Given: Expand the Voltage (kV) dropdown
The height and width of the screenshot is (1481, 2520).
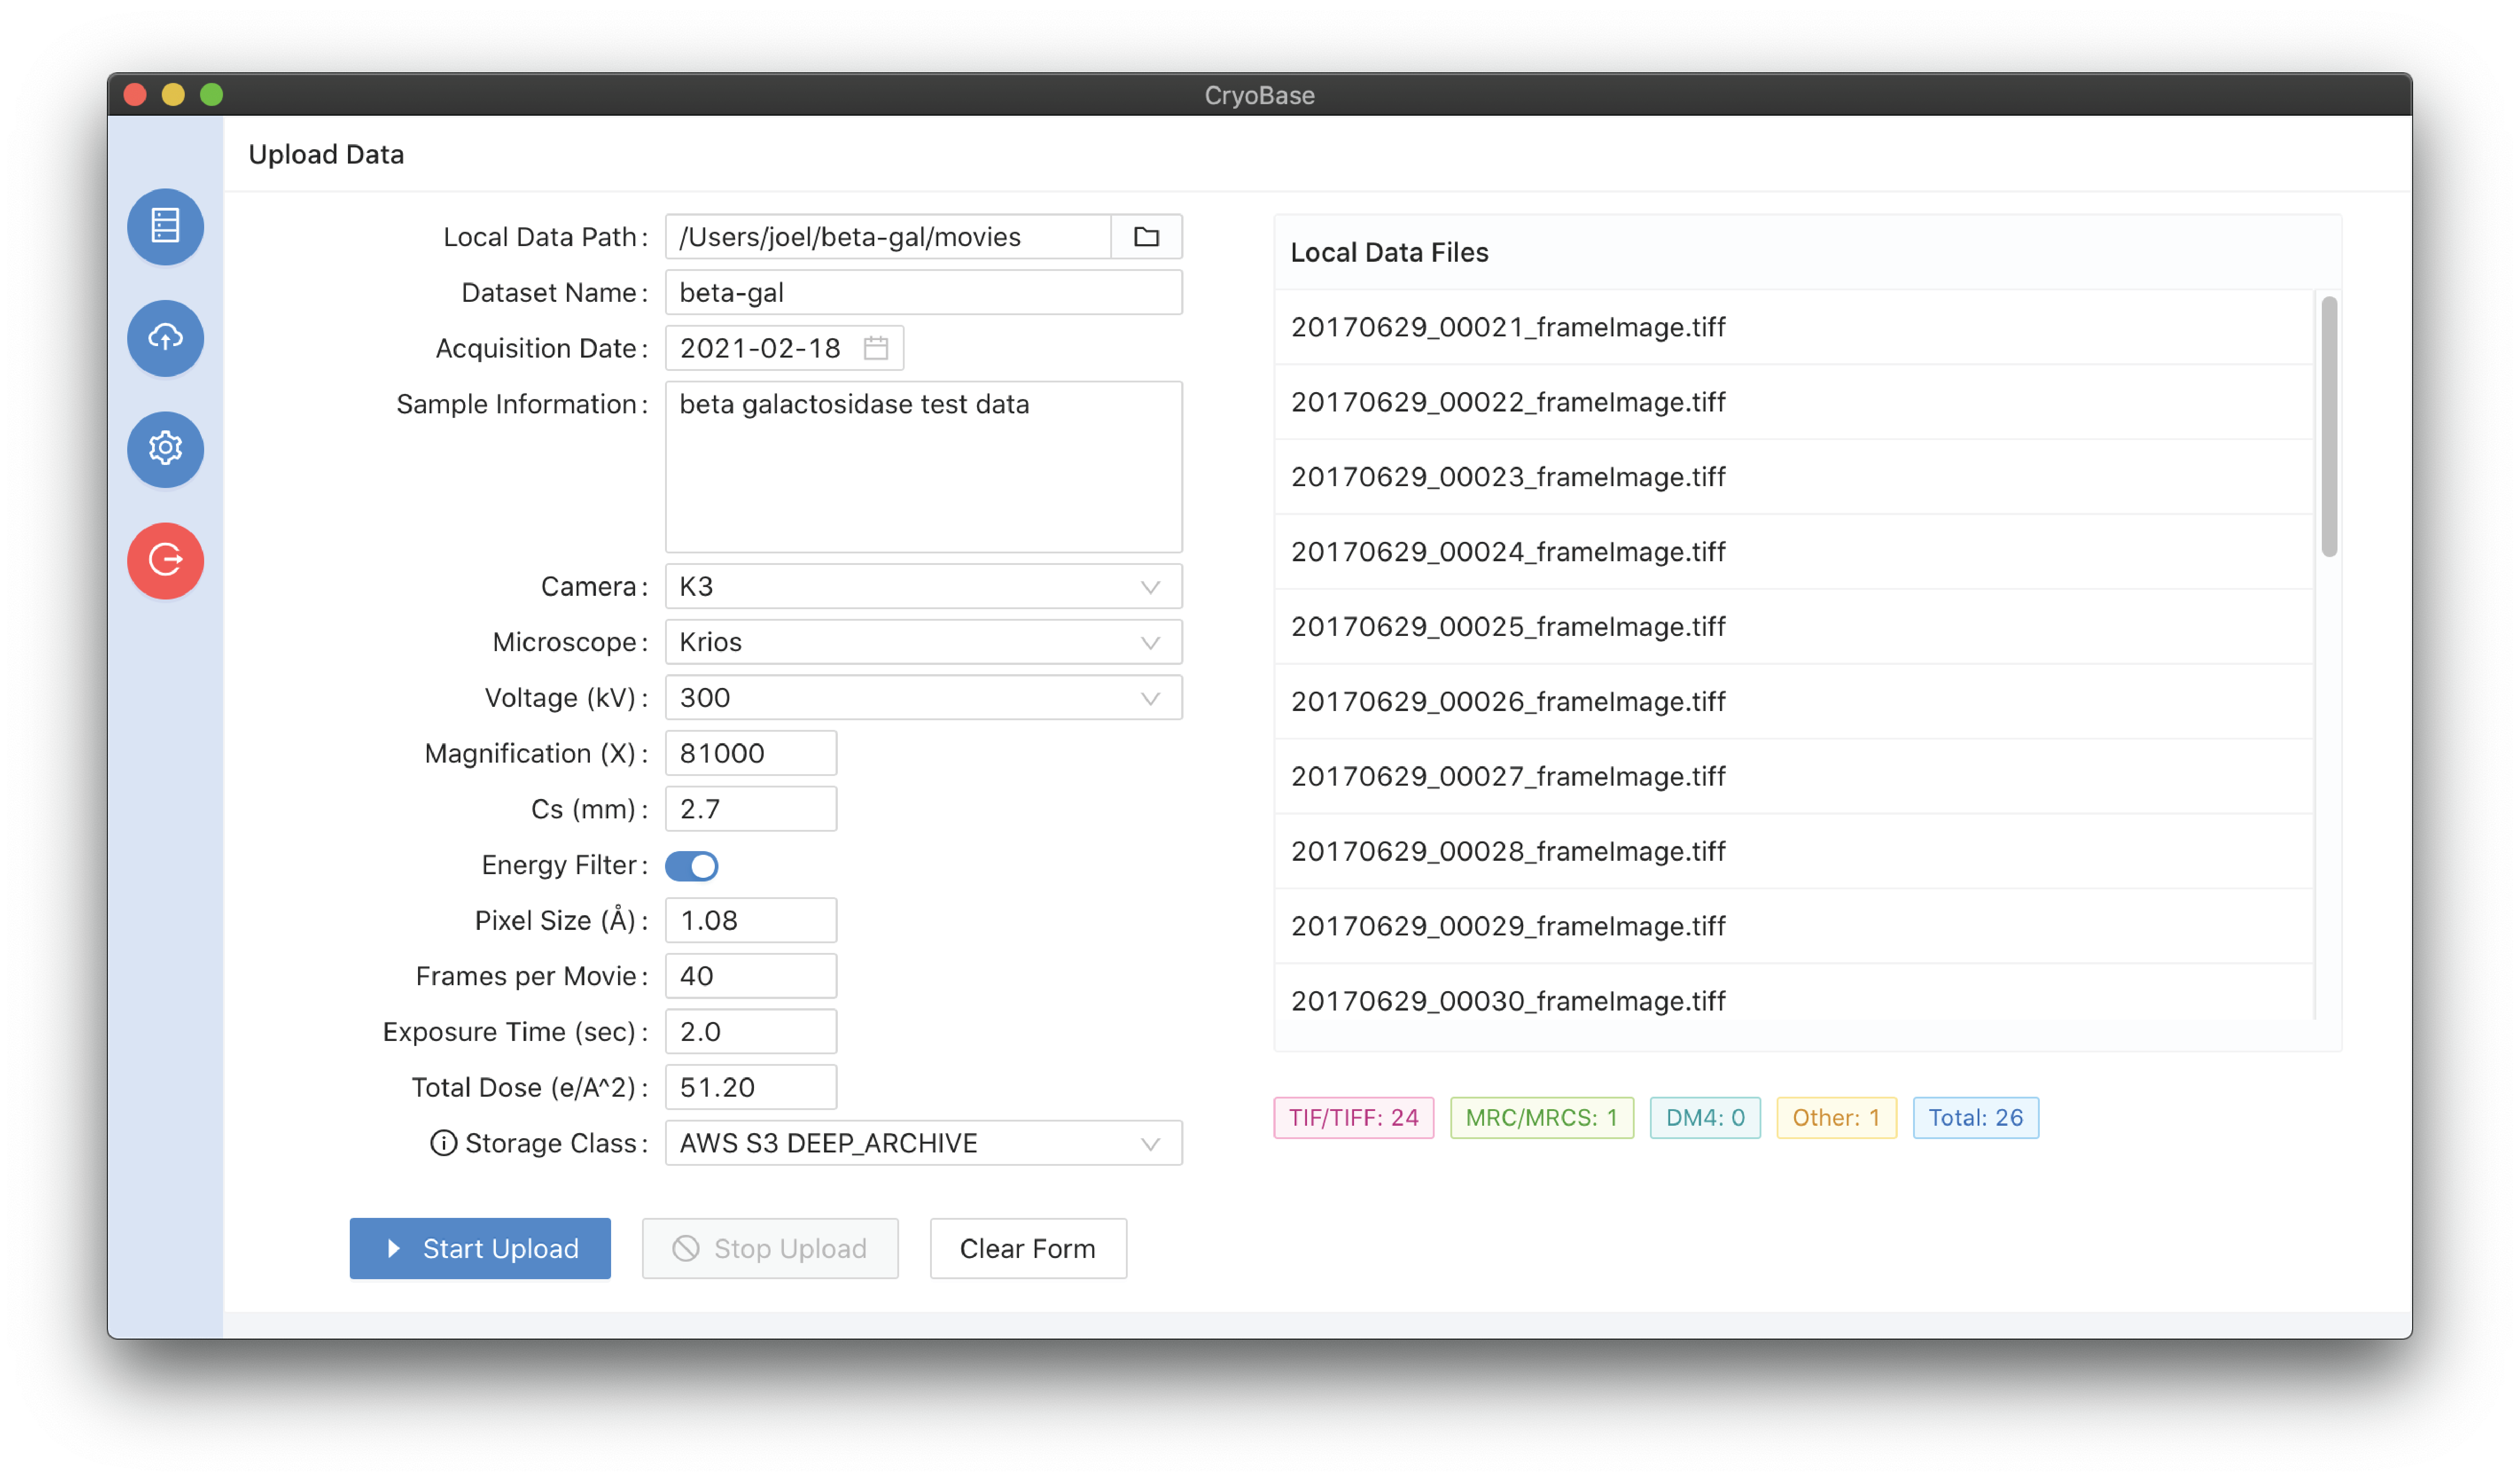Looking at the screenshot, I should [922, 698].
